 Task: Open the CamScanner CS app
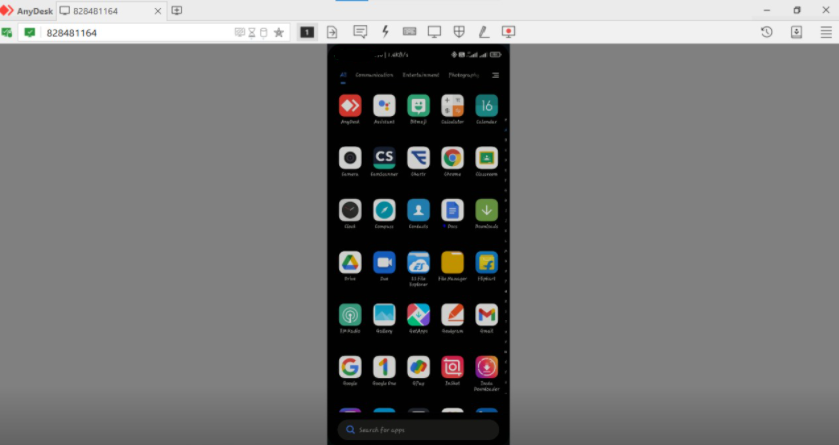point(384,158)
